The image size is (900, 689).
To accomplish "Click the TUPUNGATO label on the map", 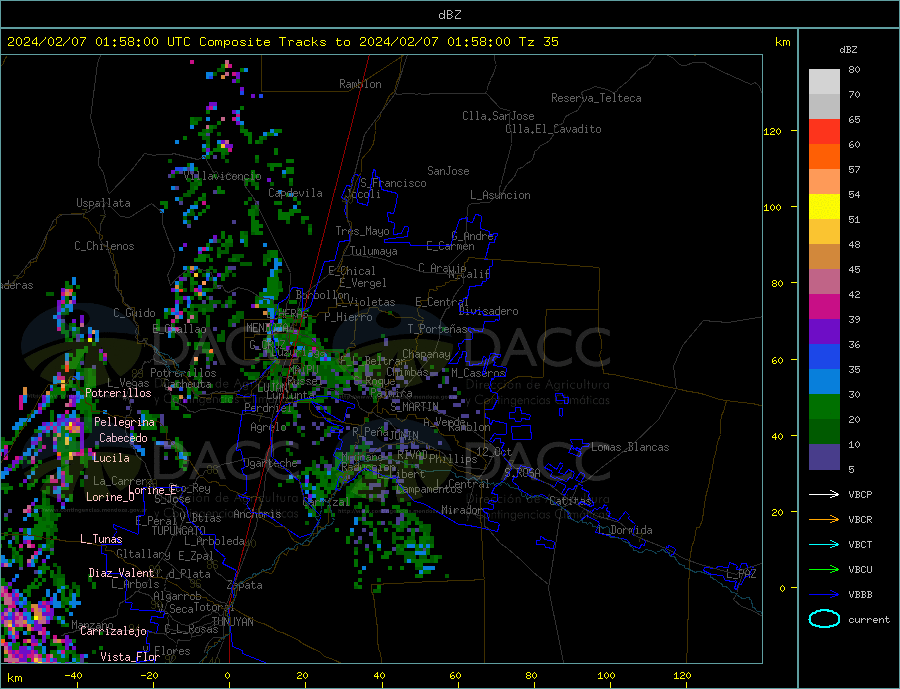I will point(178,531).
